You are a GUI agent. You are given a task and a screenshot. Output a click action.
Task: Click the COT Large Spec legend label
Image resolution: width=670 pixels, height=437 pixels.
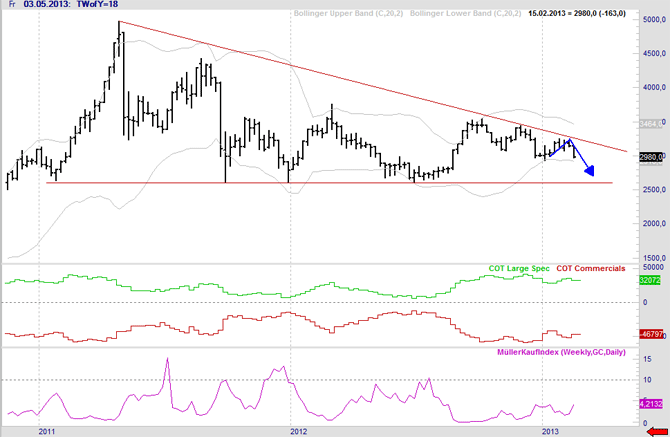518,269
